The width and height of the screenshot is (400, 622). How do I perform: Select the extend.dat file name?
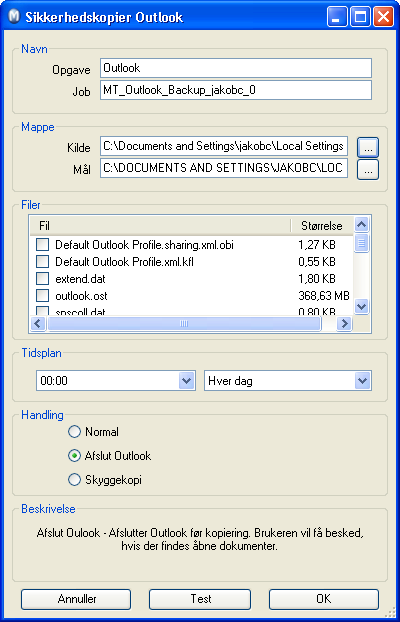pyautogui.click(x=80, y=279)
